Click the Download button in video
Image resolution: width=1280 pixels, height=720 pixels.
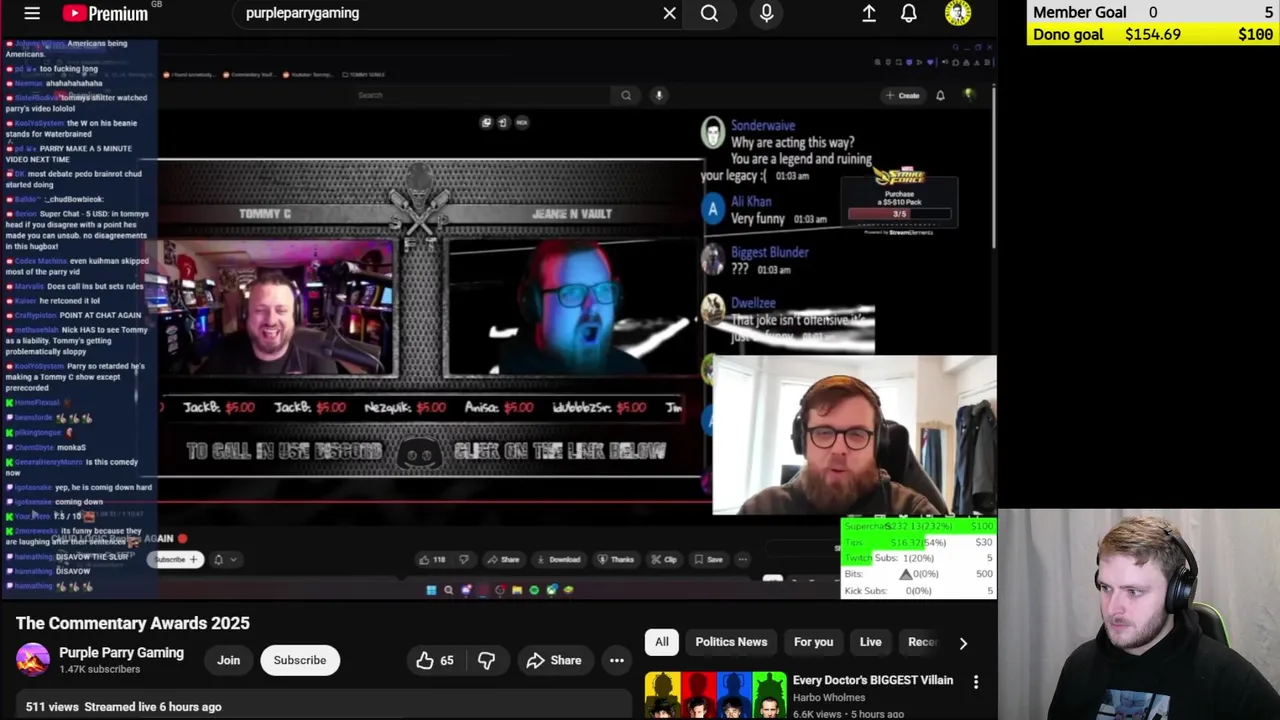559,559
